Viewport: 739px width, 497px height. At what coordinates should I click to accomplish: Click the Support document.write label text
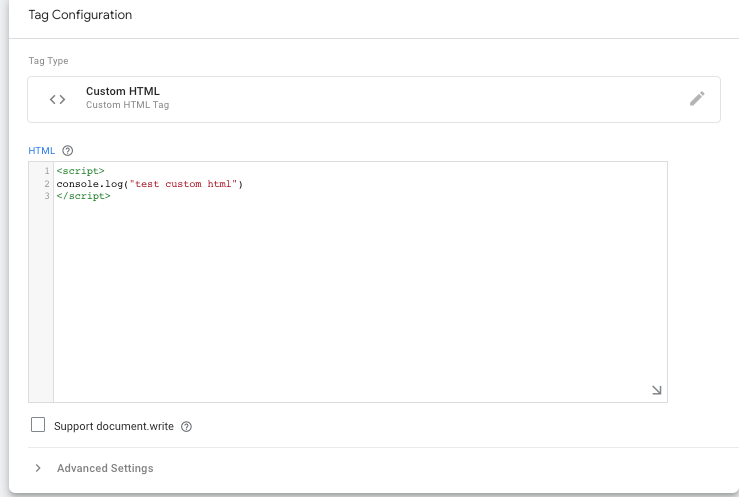(114, 426)
